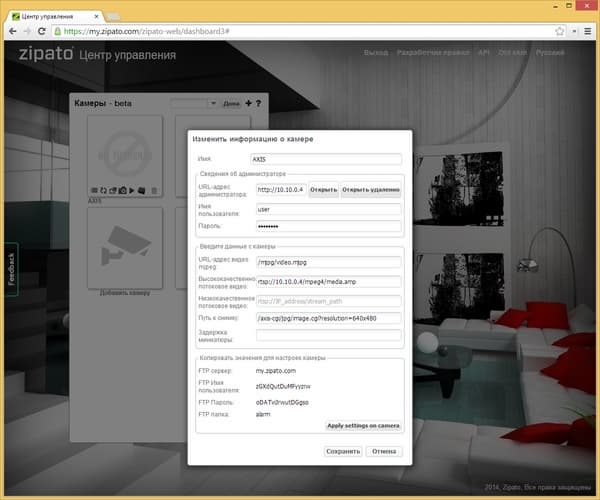Delete the AXIS camera with the trash icon

coord(154,190)
